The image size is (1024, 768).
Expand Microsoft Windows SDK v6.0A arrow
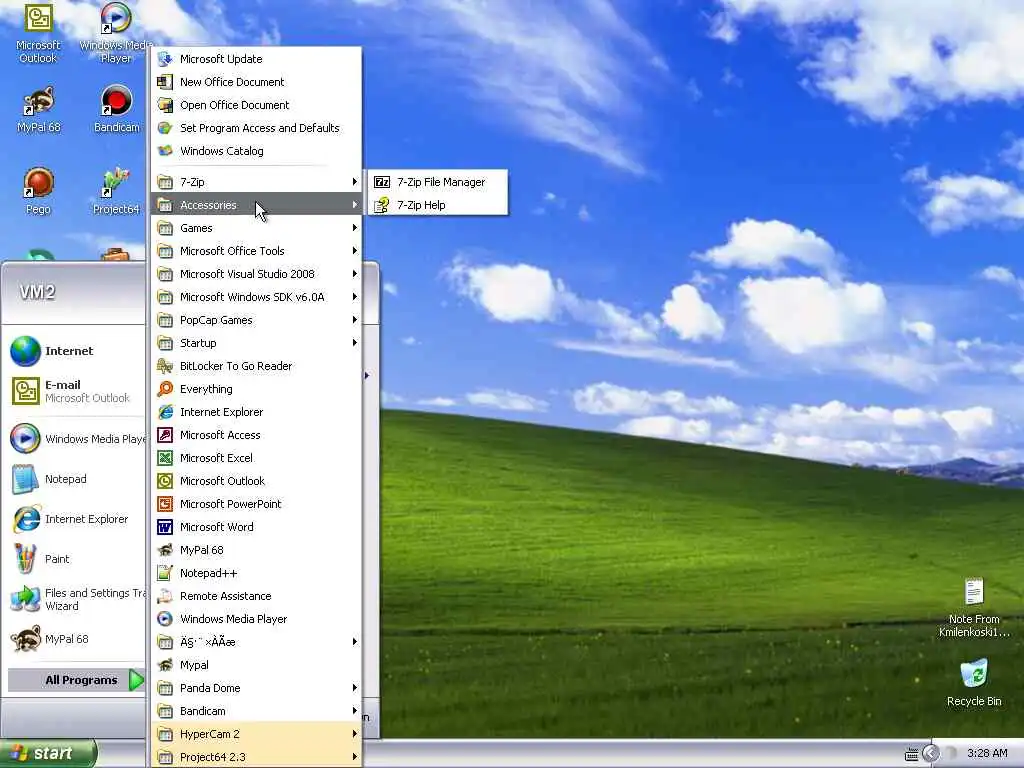(x=355, y=296)
